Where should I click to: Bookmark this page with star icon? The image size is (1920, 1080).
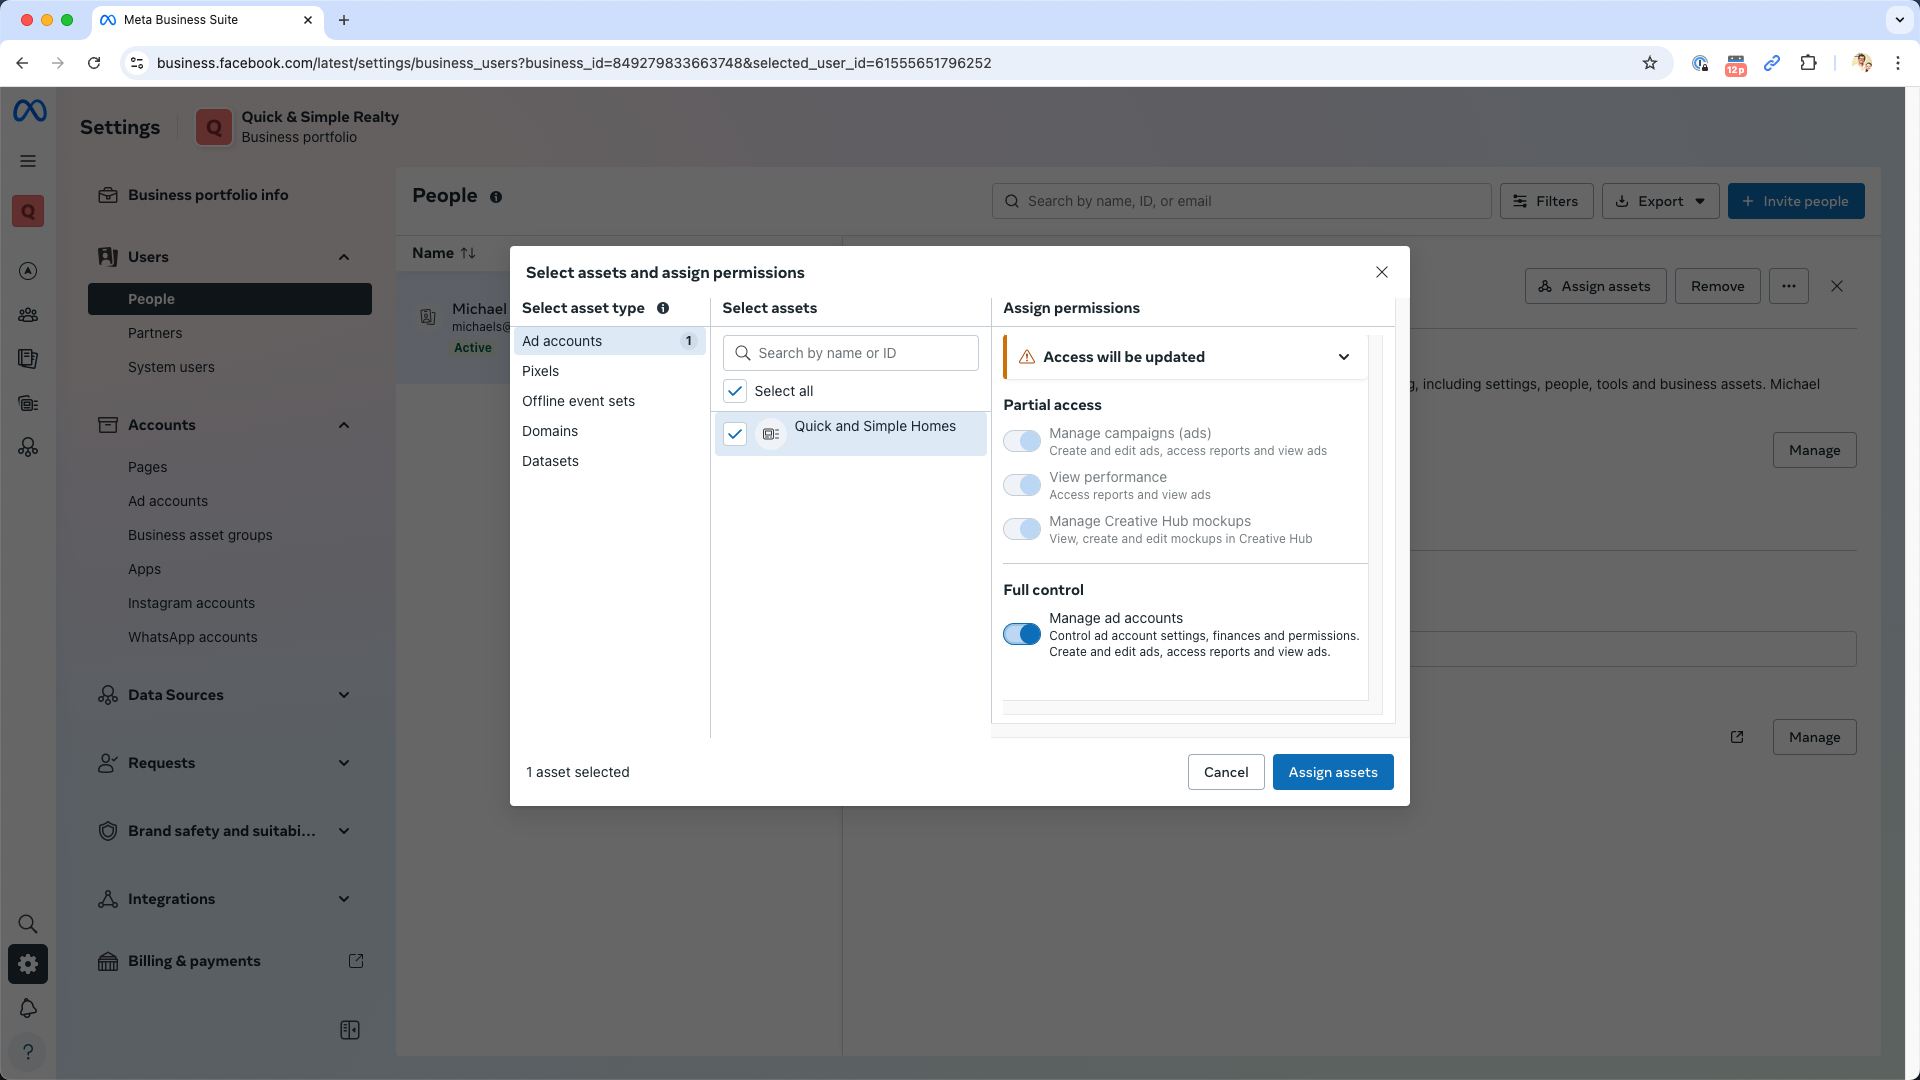coord(1650,63)
